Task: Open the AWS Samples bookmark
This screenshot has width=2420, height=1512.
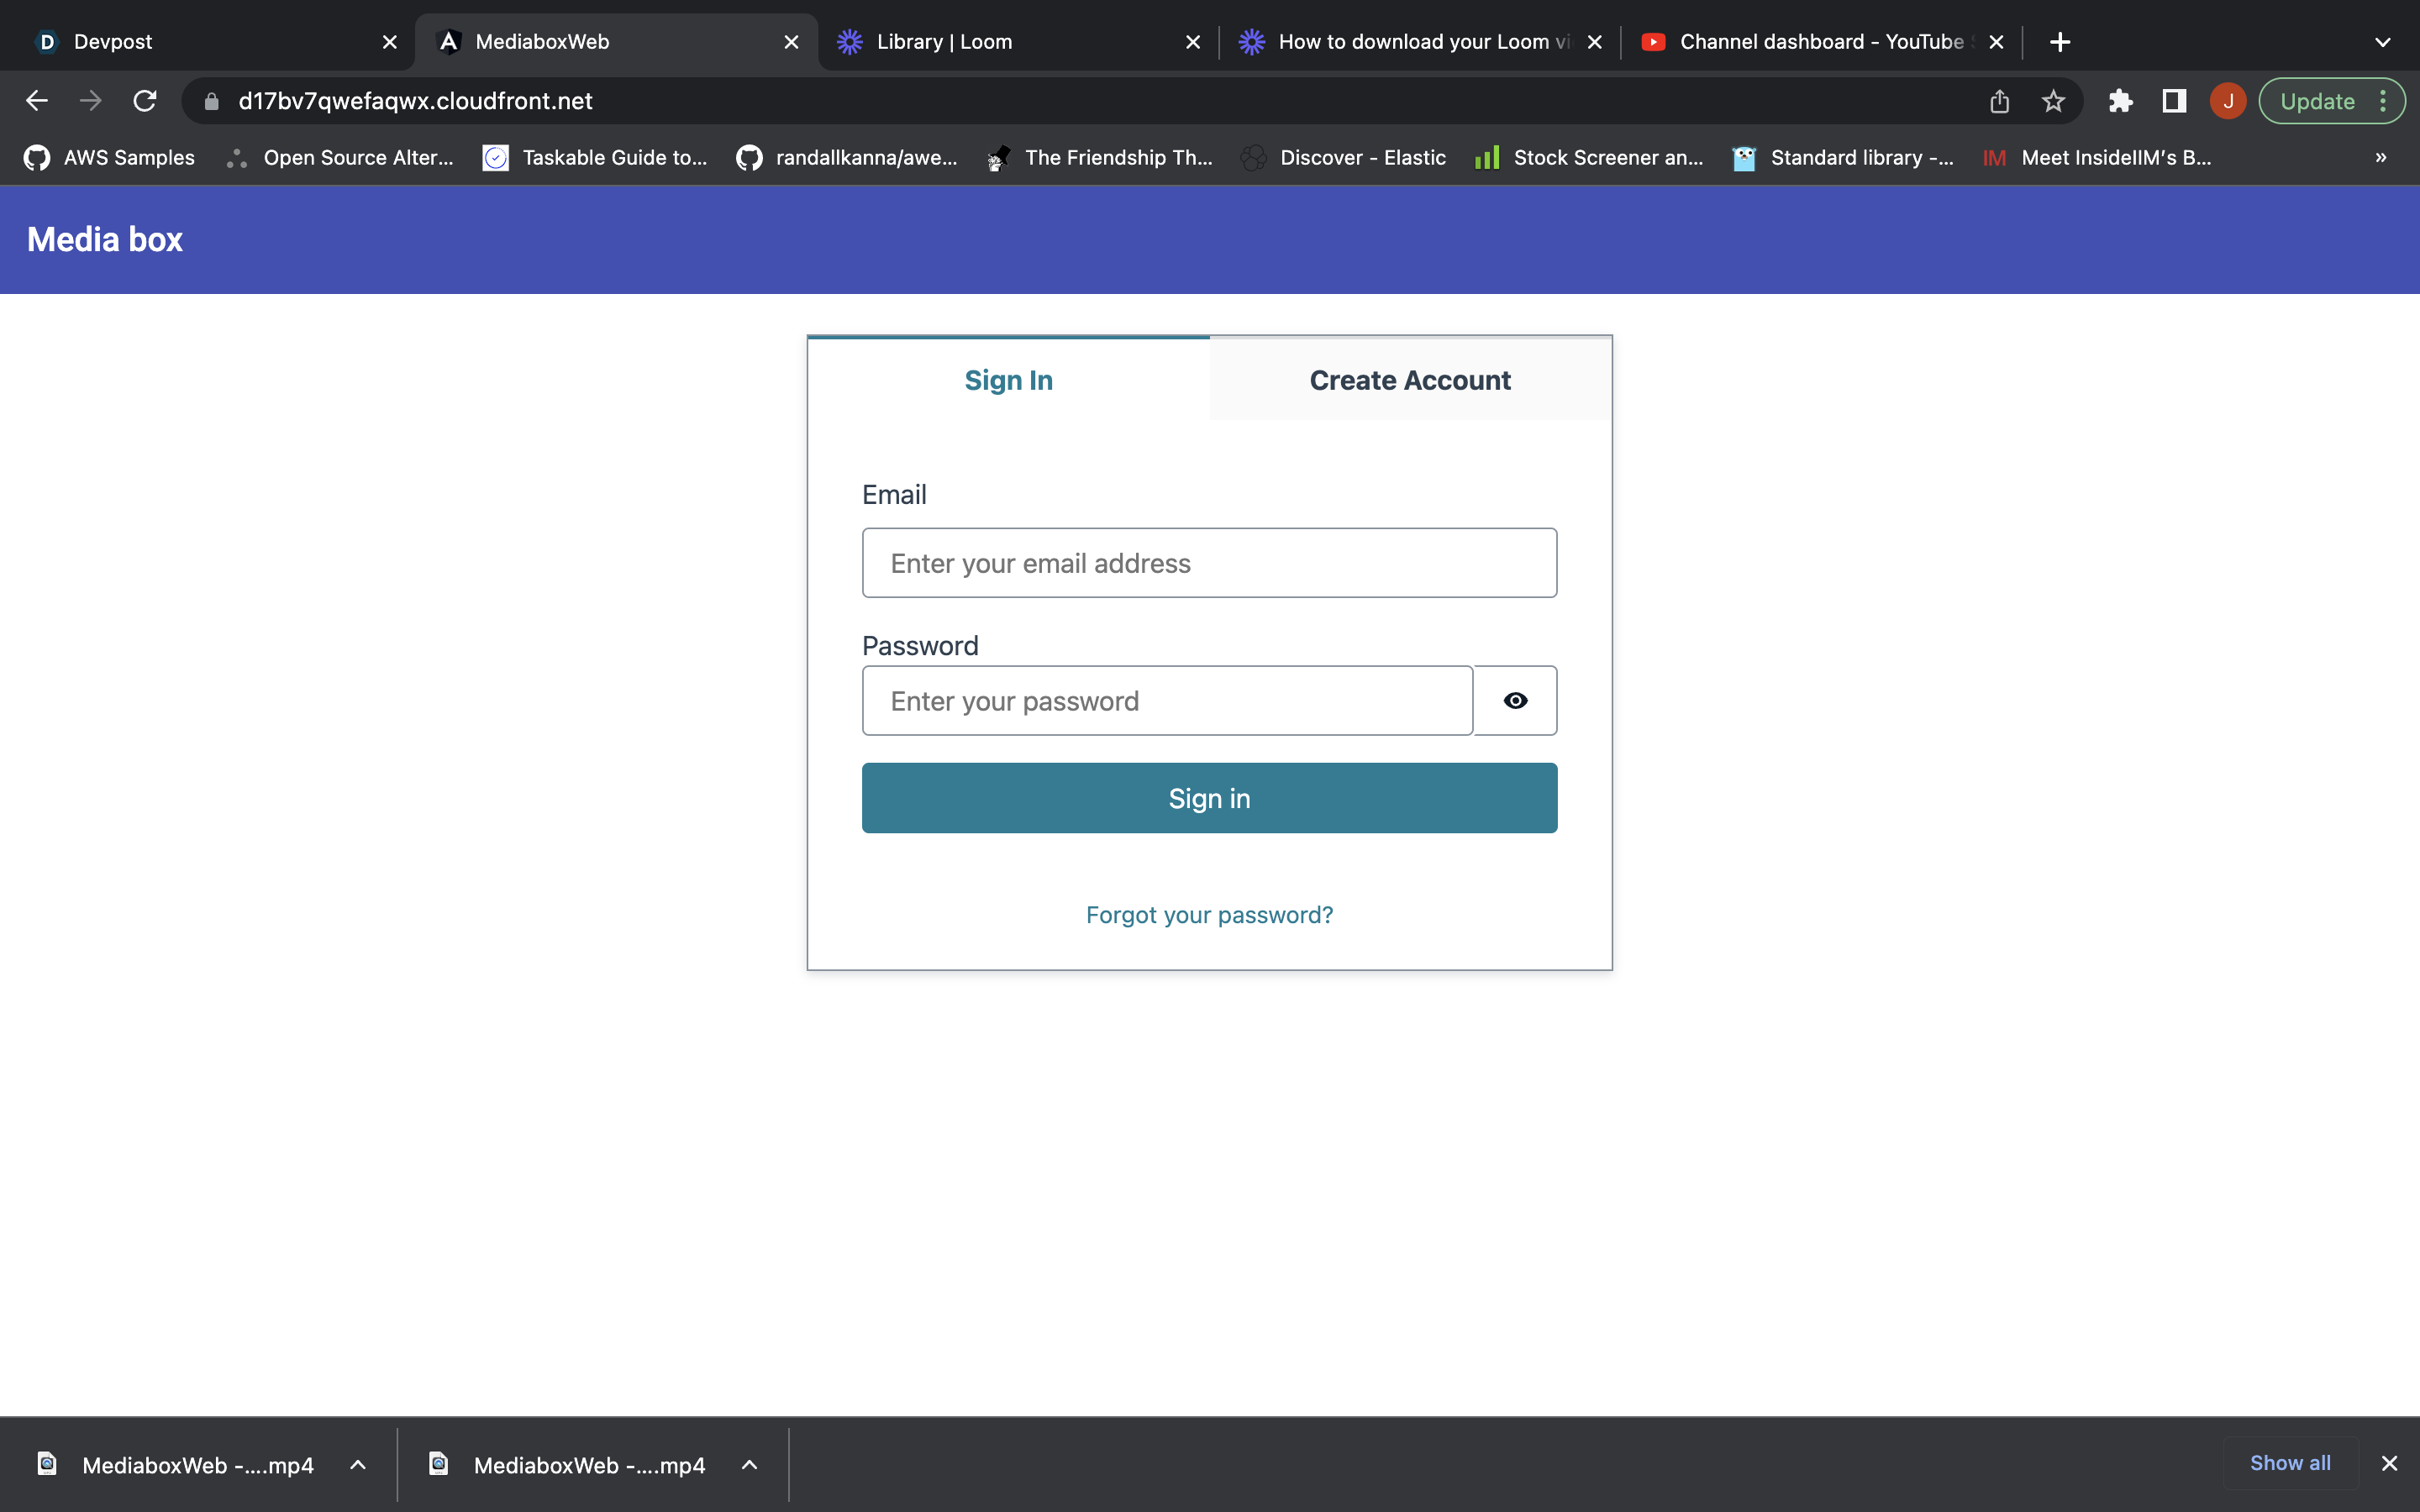Action: pos(110,157)
